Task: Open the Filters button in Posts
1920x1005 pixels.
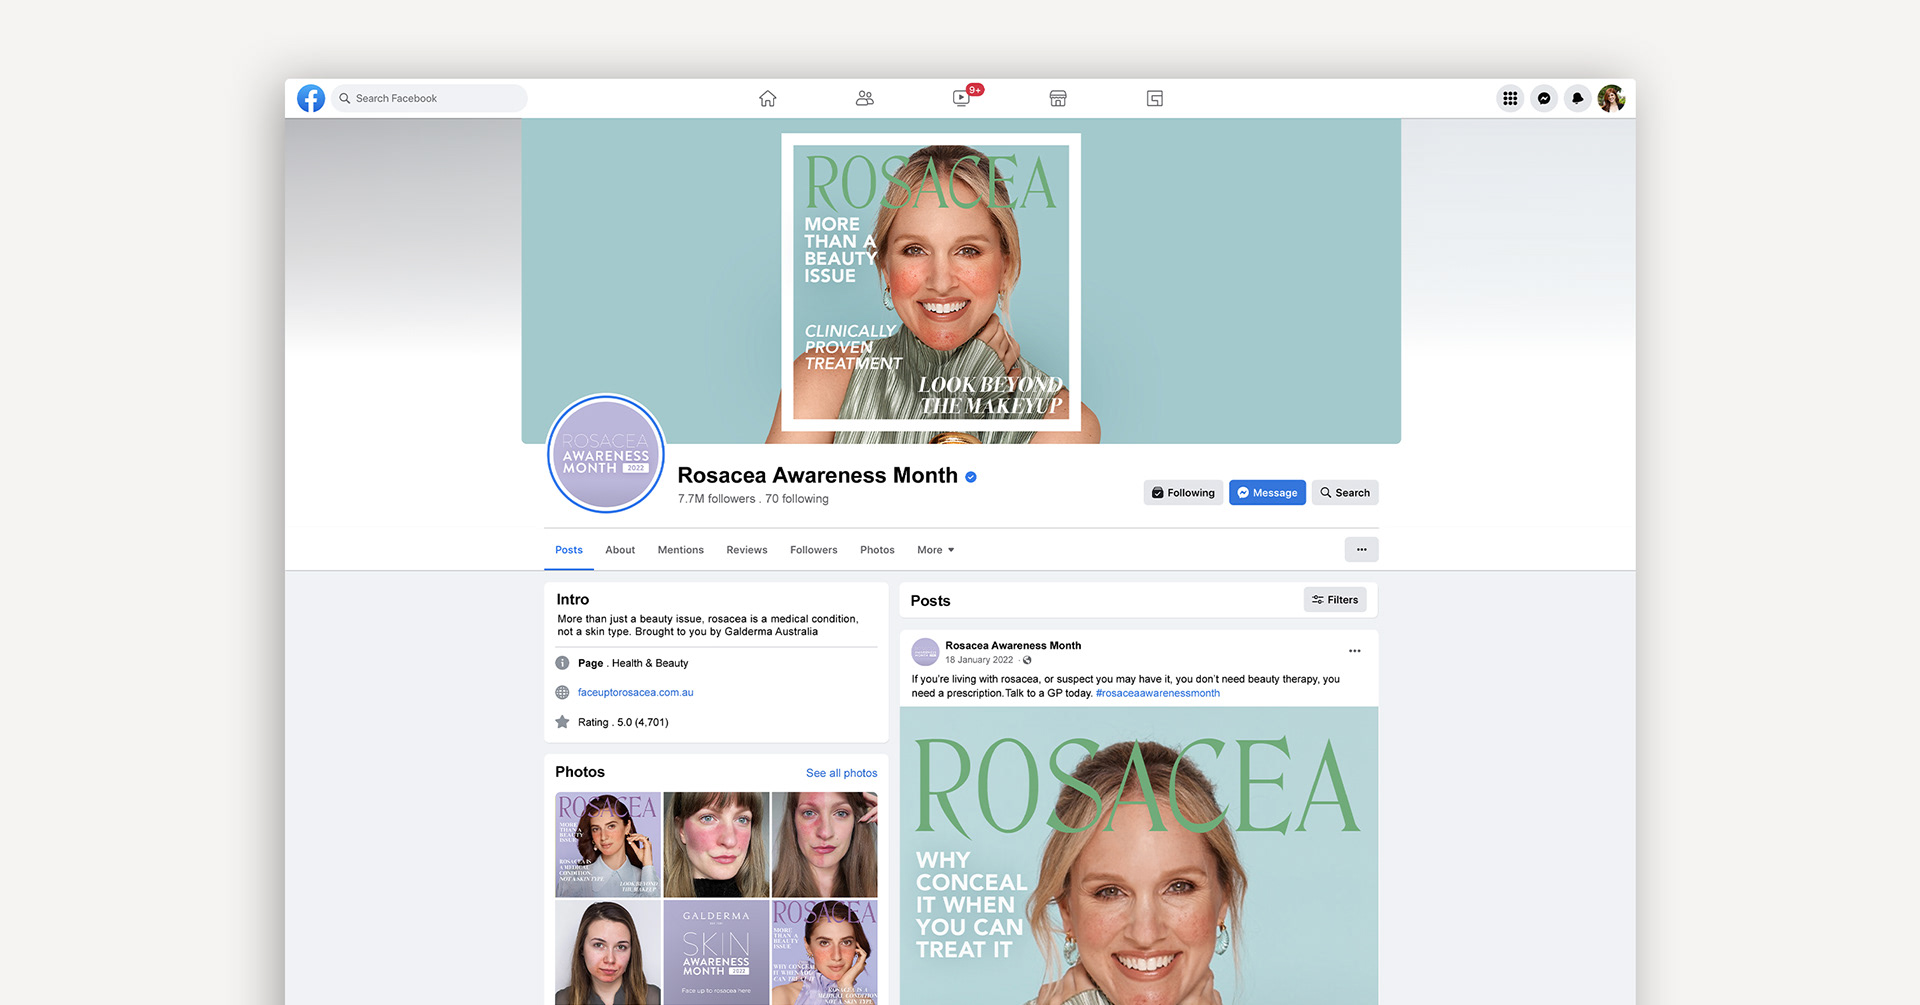Action: pos(1335,600)
